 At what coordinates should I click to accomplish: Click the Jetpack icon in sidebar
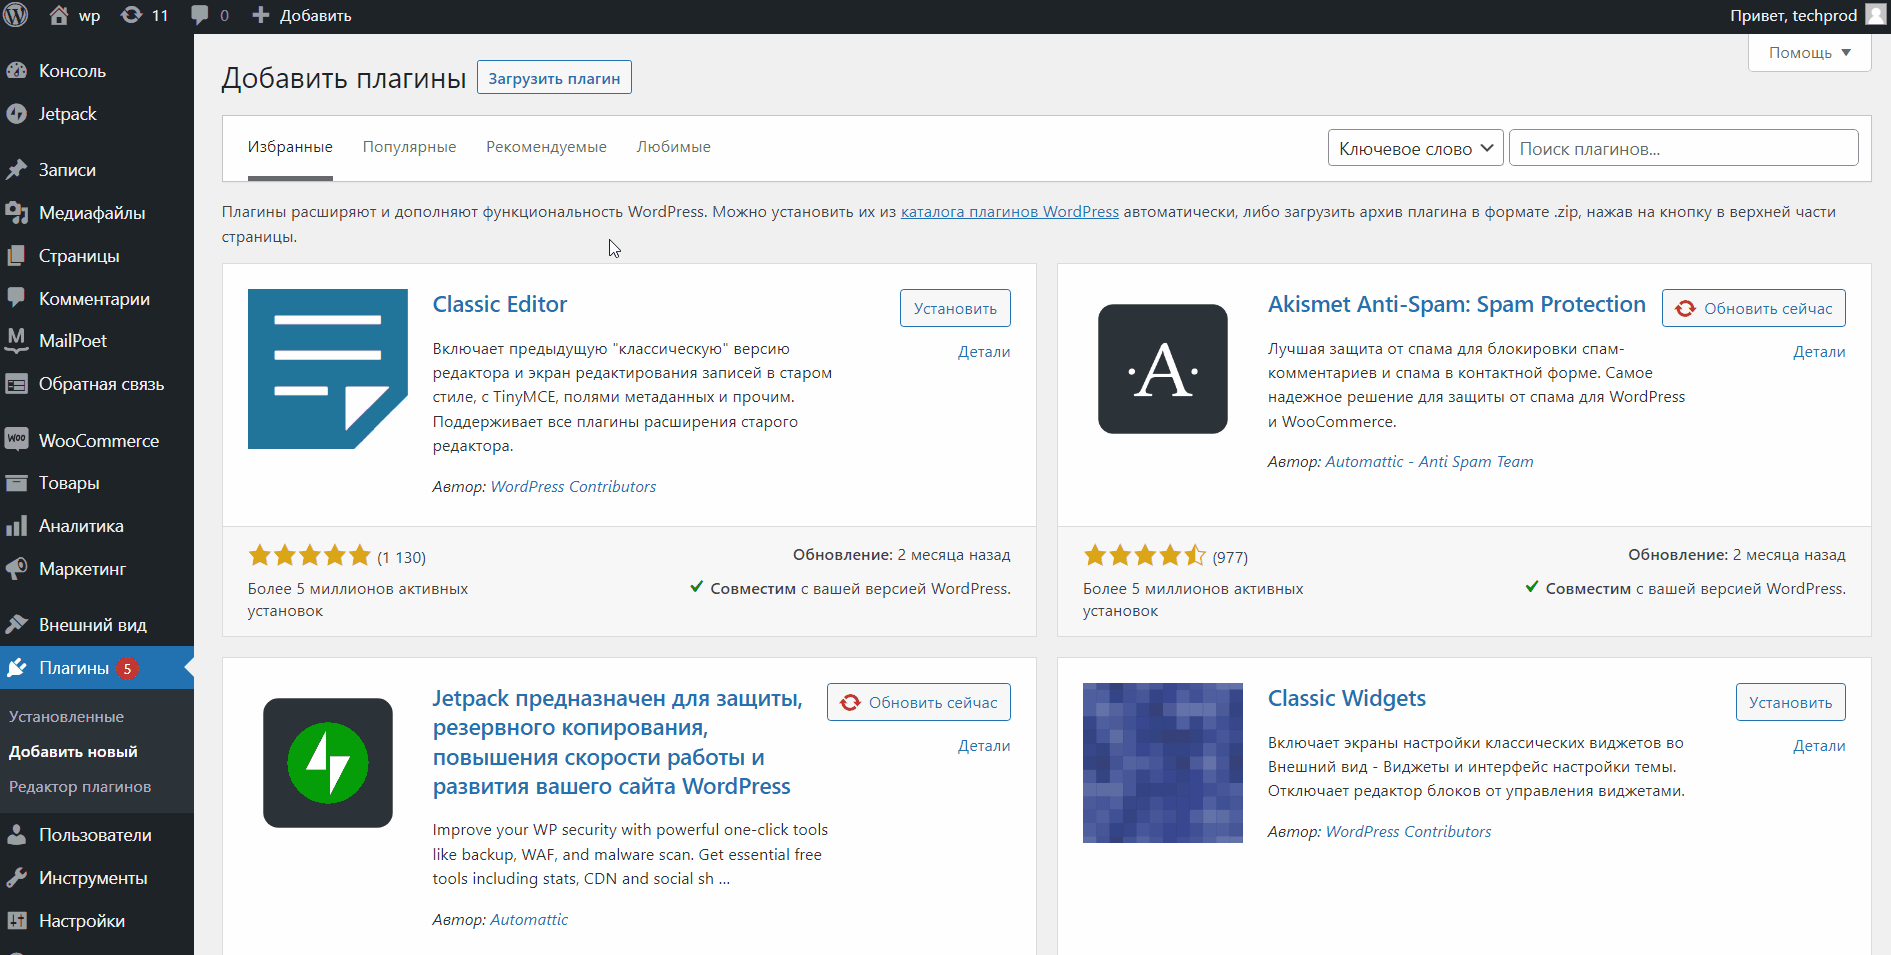click(16, 114)
